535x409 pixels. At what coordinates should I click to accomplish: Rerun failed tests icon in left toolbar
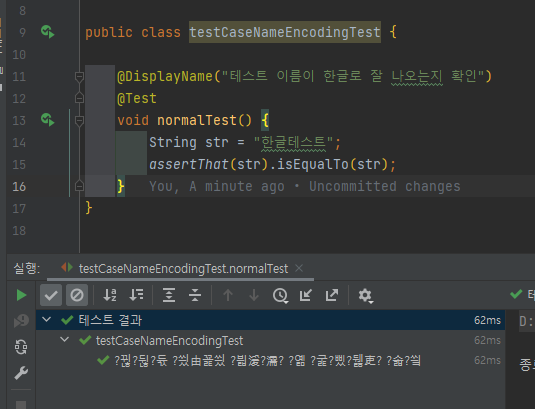tap(21, 321)
